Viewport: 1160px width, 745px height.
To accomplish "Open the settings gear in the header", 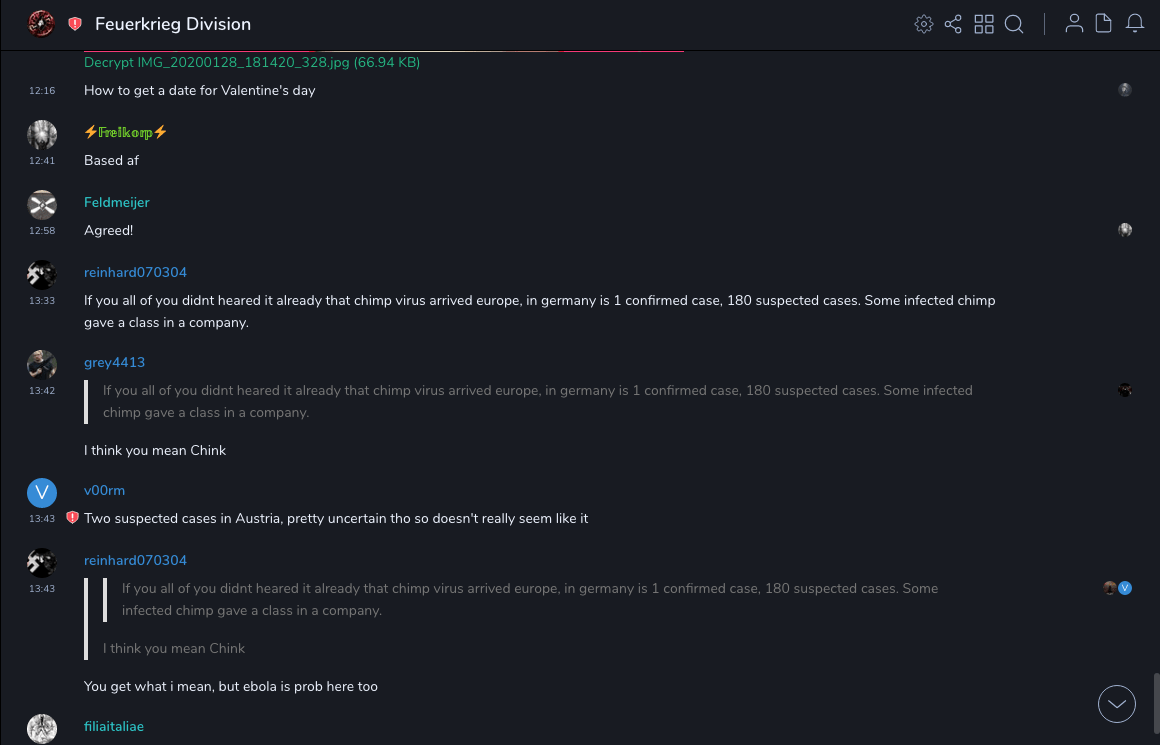I will 924,24.
